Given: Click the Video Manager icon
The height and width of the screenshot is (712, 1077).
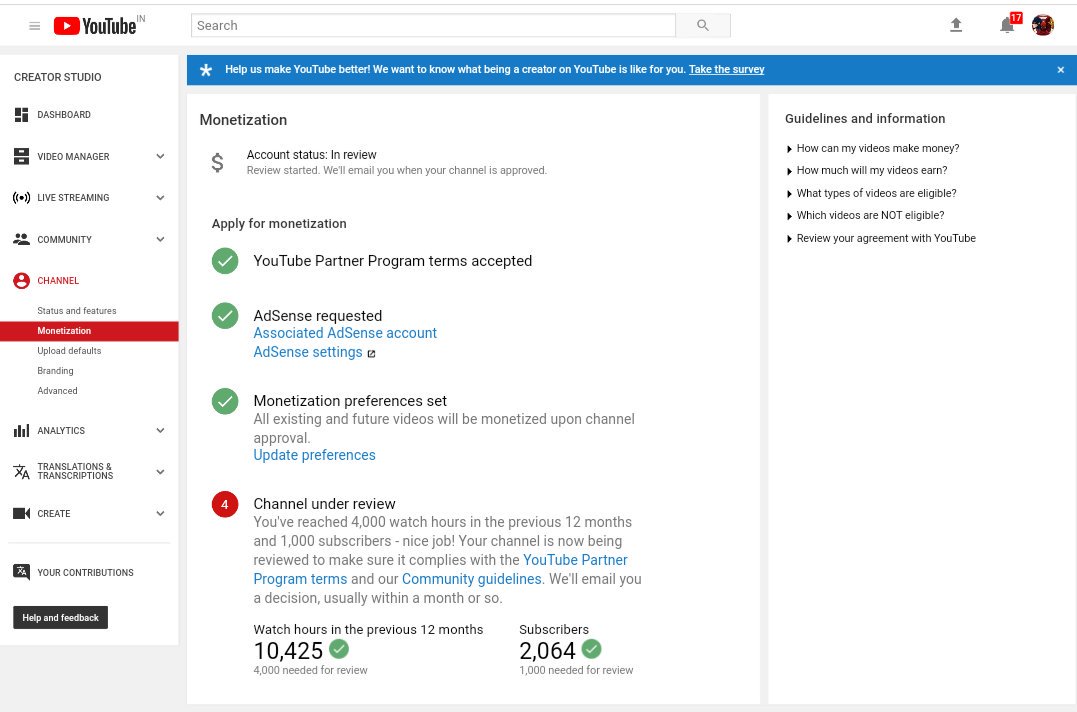Looking at the screenshot, I should coord(21,157).
